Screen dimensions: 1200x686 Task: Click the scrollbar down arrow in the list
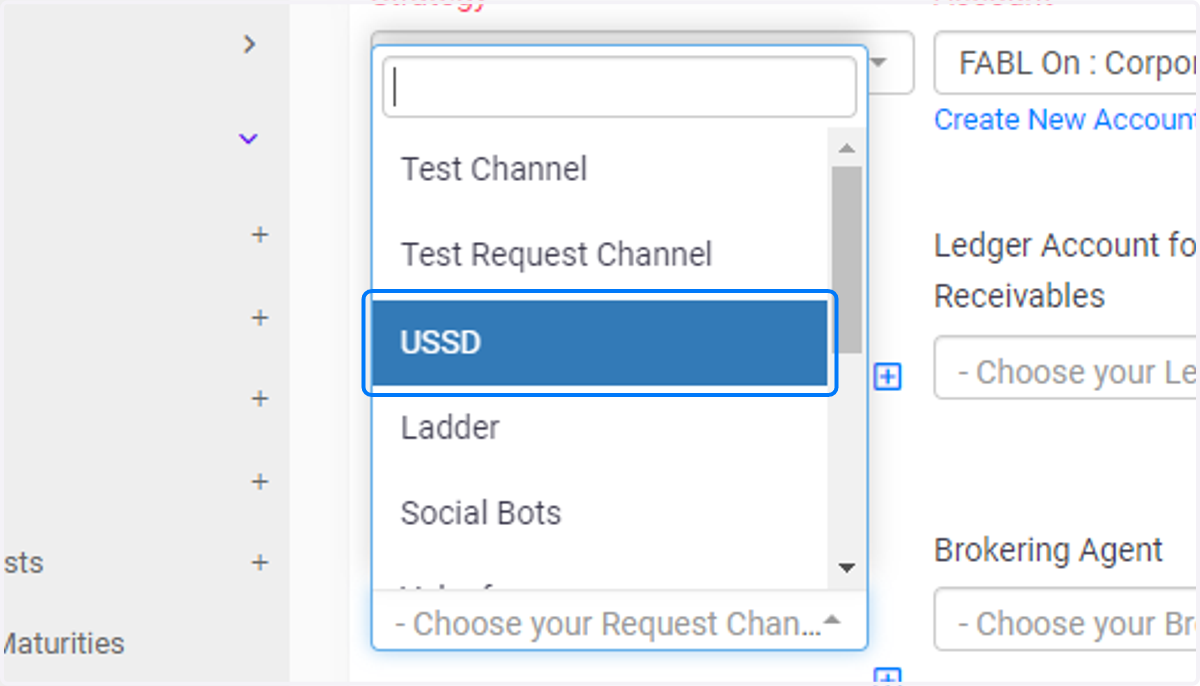click(x=847, y=568)
